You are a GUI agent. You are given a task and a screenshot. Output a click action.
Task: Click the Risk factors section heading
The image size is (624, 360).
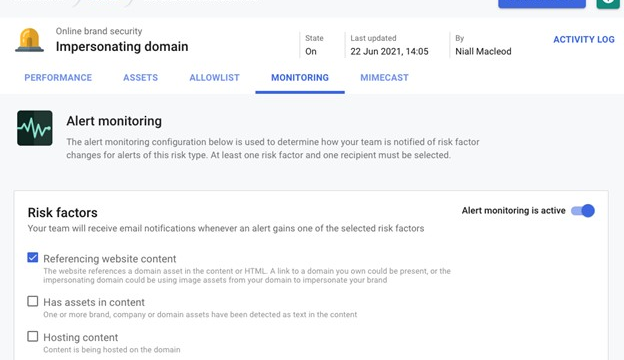[x=62, y=212]
